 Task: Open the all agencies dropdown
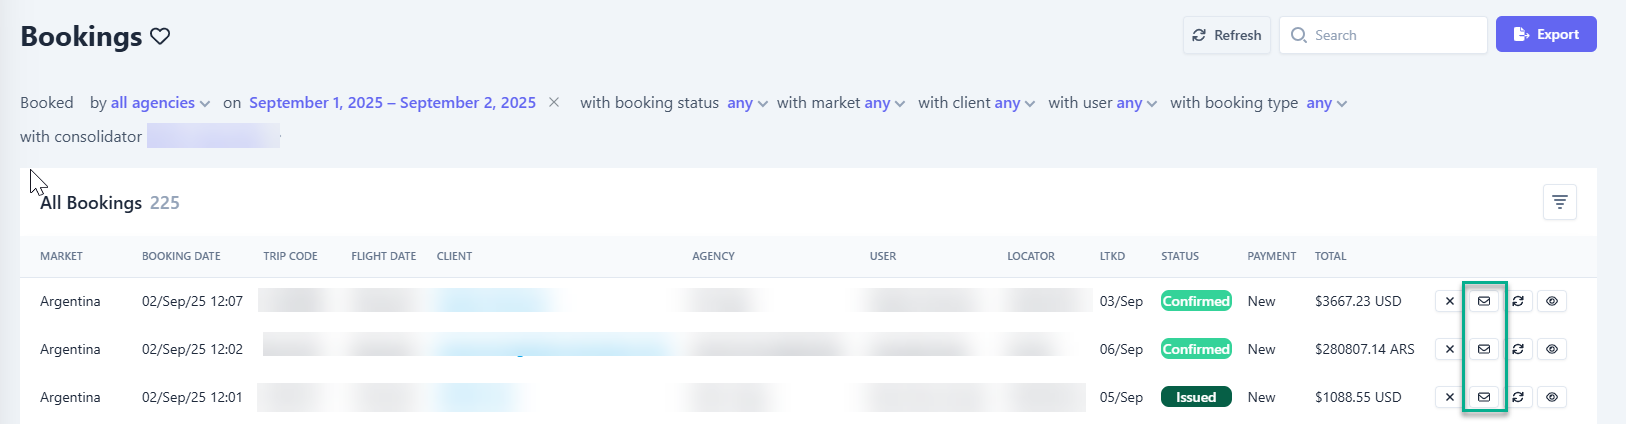(x=160, y=103)
